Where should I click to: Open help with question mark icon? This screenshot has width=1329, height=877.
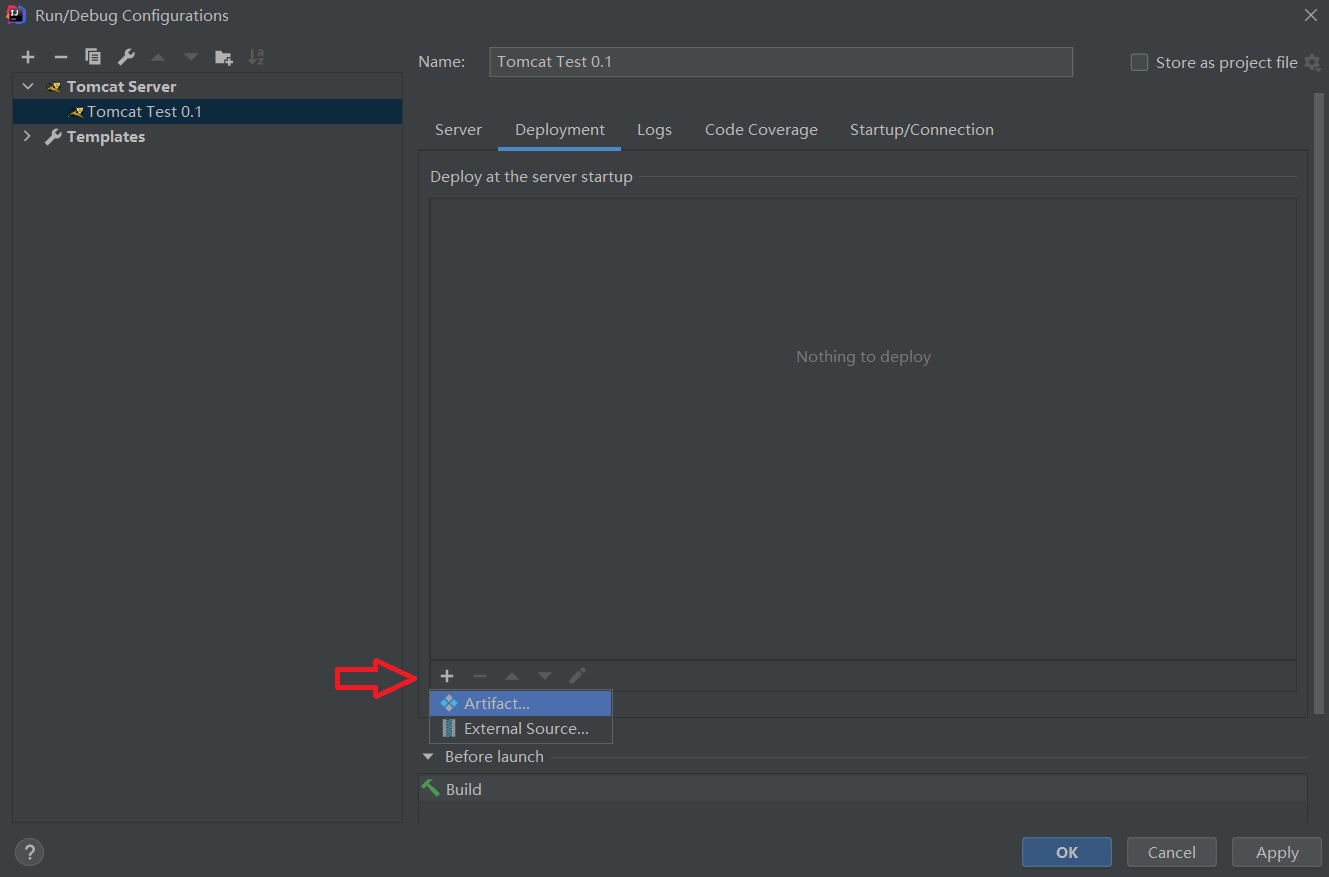[x=30, y=852]
